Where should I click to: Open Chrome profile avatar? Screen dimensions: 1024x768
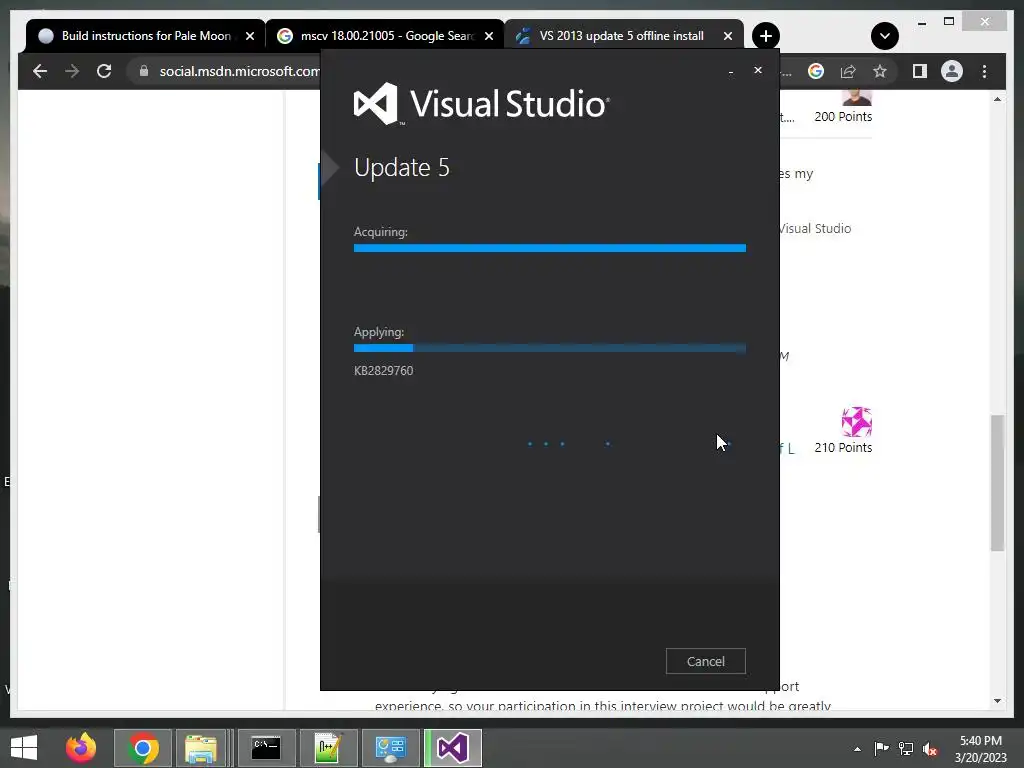952,71
